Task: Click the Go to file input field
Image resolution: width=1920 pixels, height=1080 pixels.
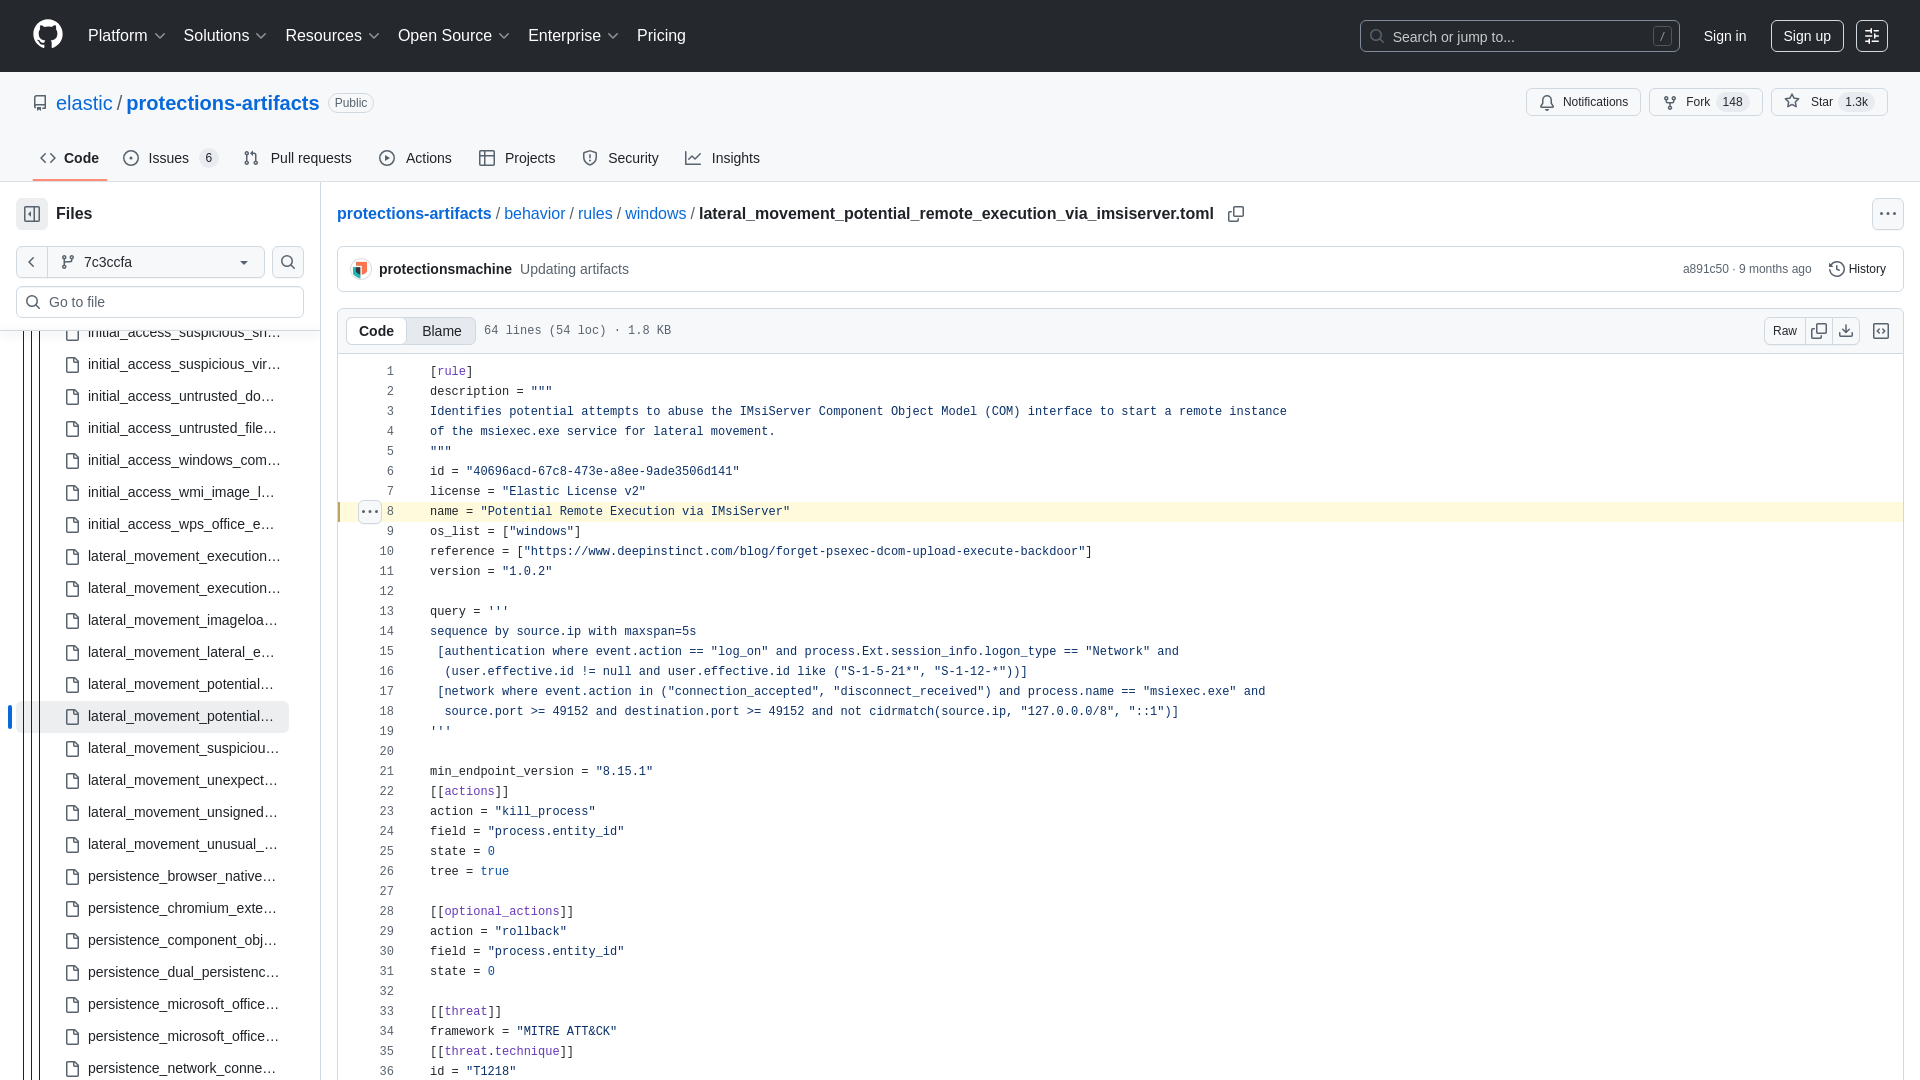Action: (160, 302)
